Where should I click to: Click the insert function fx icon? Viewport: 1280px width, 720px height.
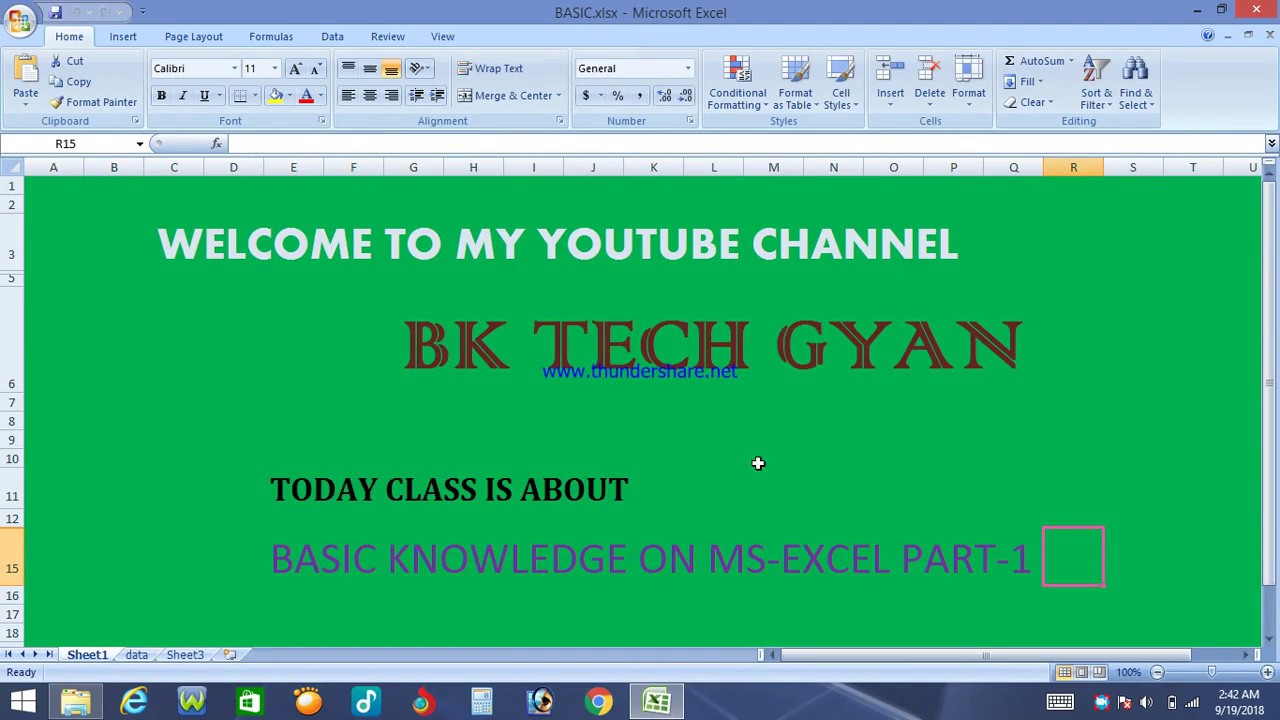(x=216, y=144)
